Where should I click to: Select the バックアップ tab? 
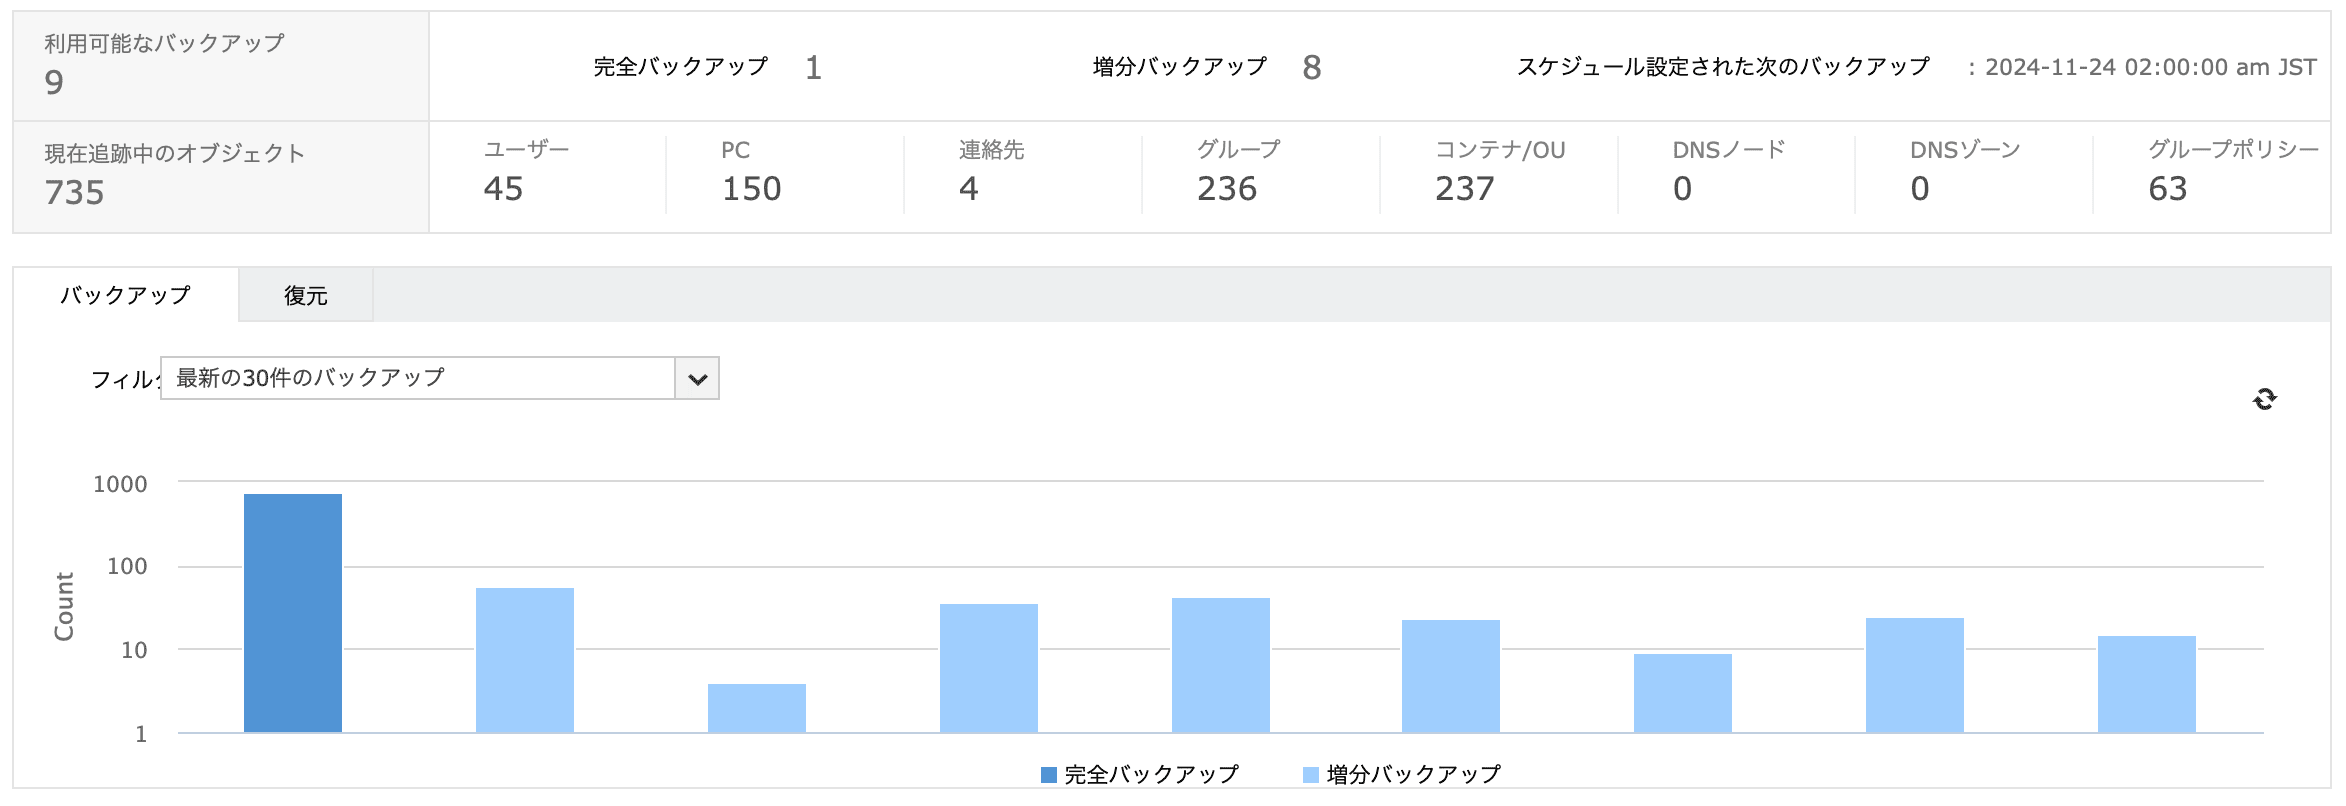pyautogui.click(x=126, y=296)
